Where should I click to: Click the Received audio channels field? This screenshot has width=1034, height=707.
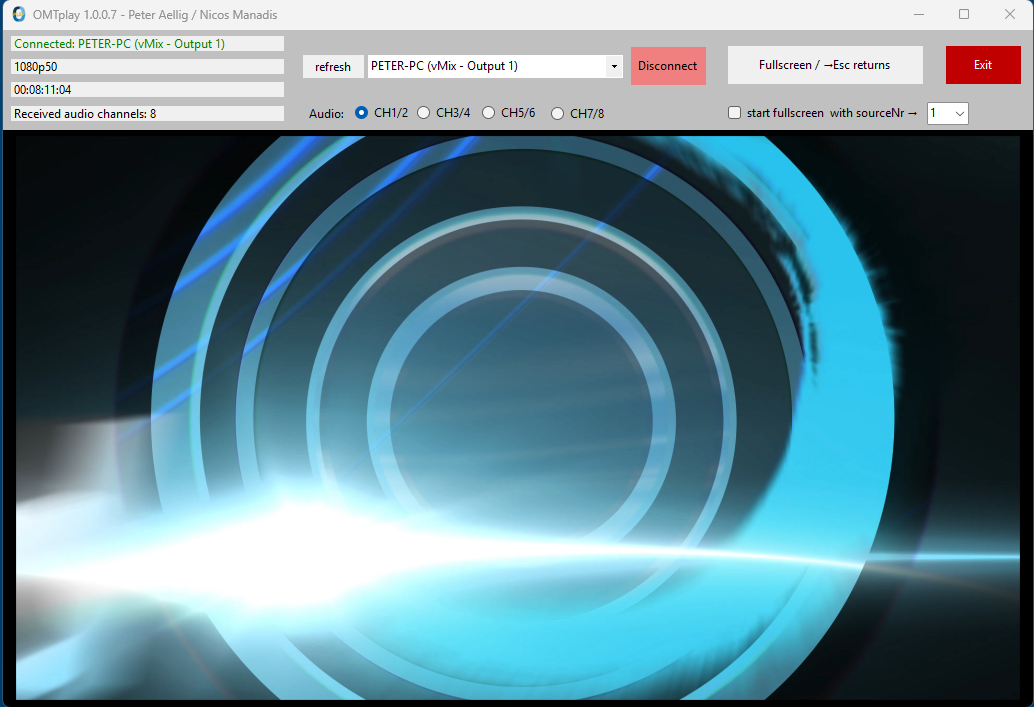(147, 114)
